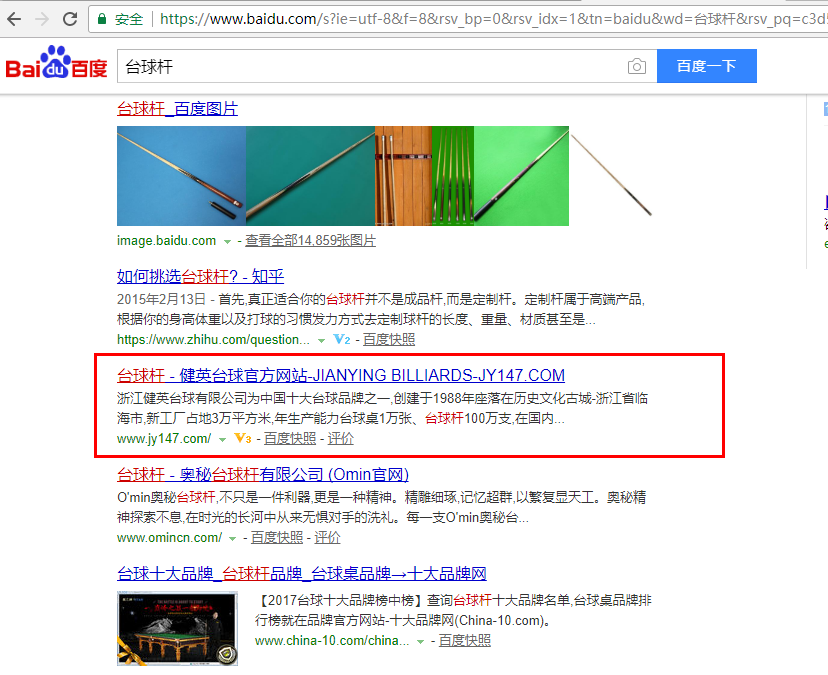Click the green secure lock icon
Screen dimensions: 828x675
[x=102, y=19]
